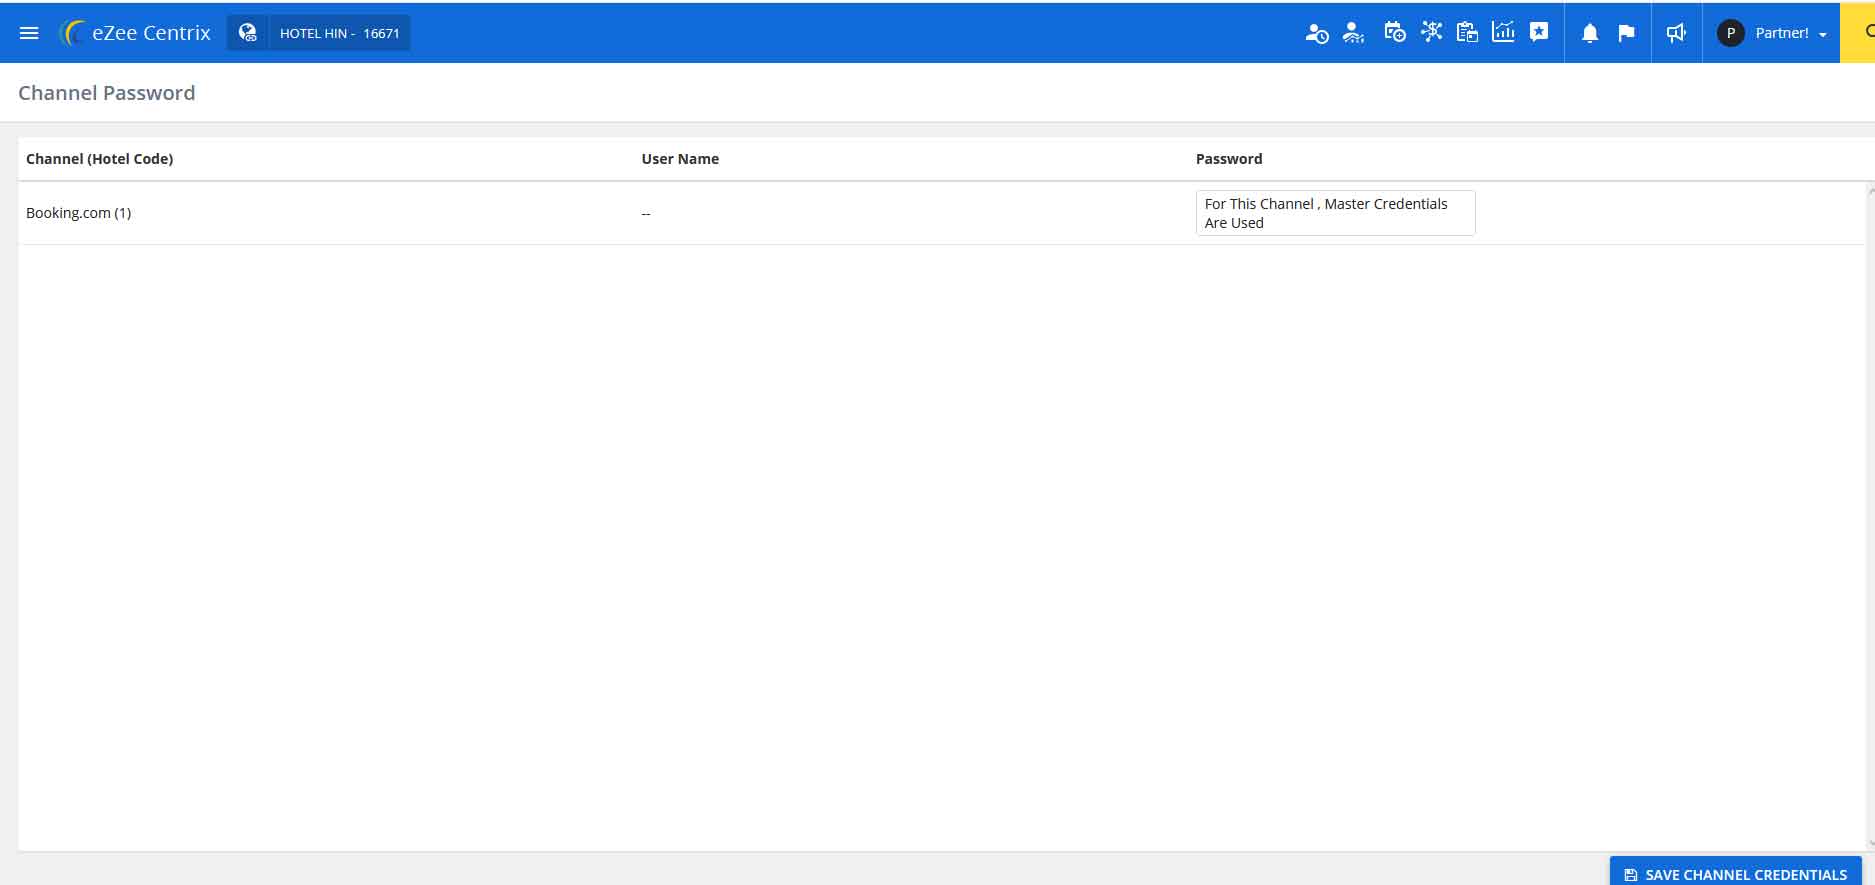This screenshot has width=1875, height=885.
Task: Open the notifications bell
Action: pos(1590,33)
